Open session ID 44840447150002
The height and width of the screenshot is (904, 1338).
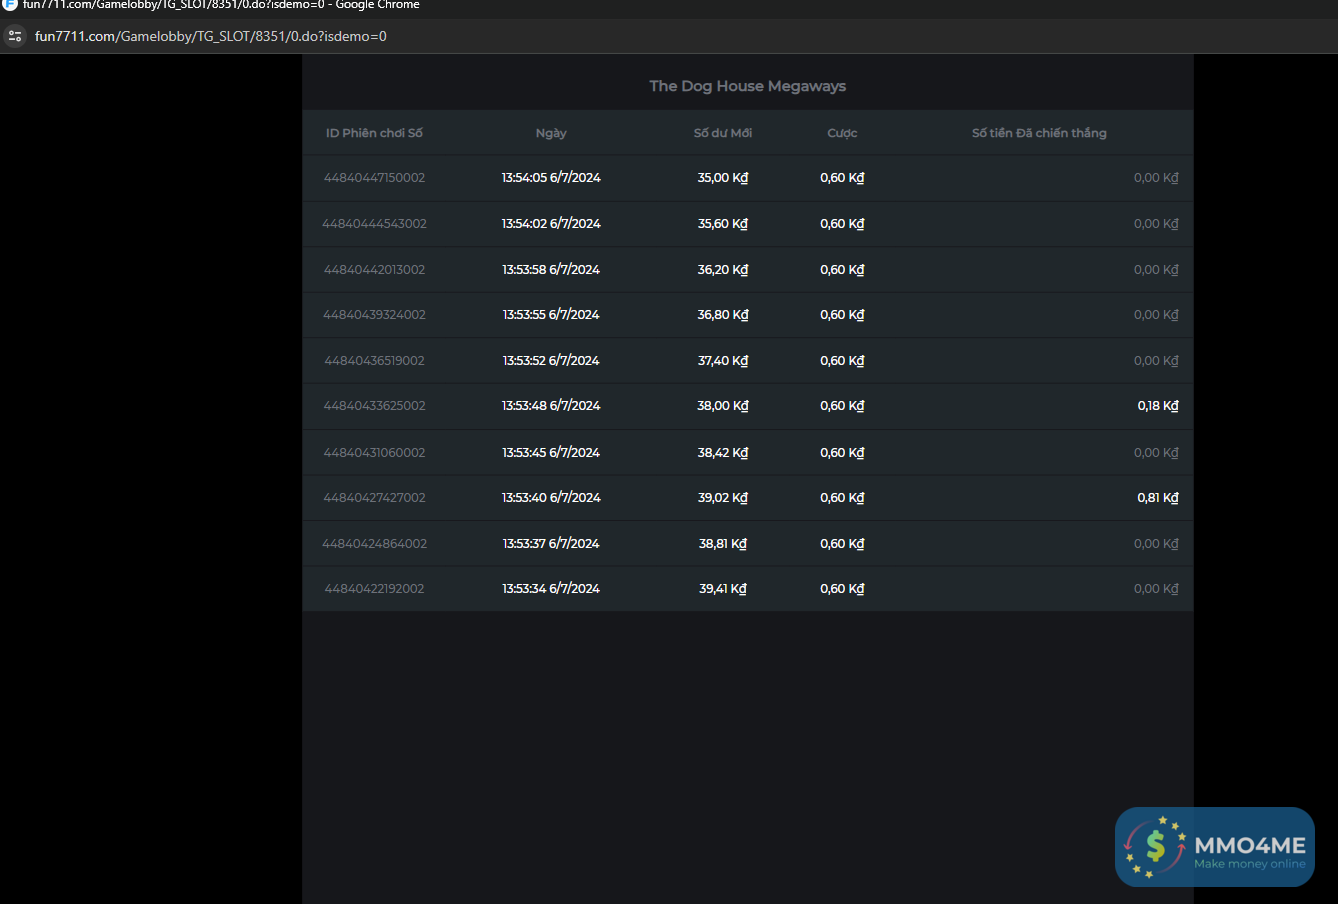click(374, 178)
